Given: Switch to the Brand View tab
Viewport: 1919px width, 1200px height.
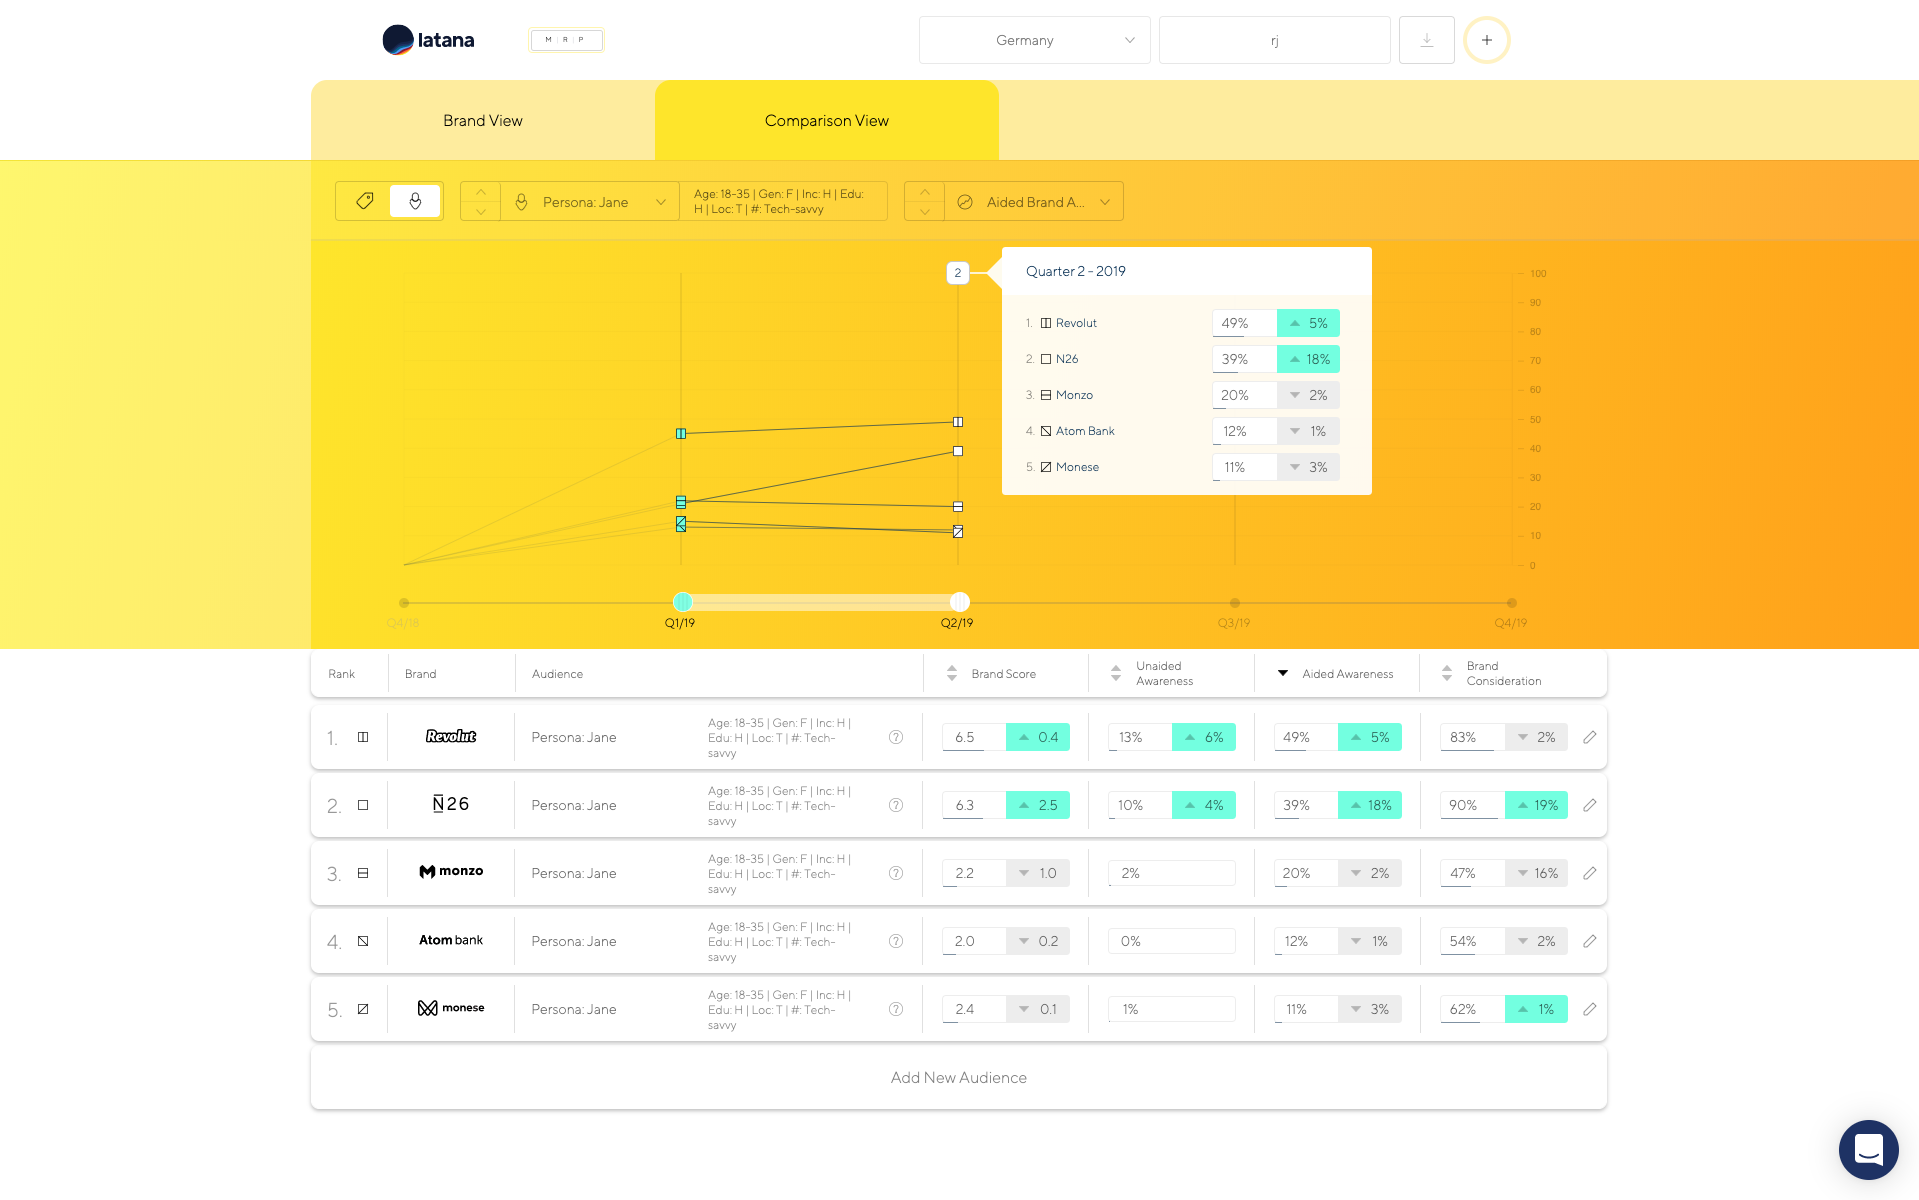Looking at the screenshot, I should click(x=483, y=120).
